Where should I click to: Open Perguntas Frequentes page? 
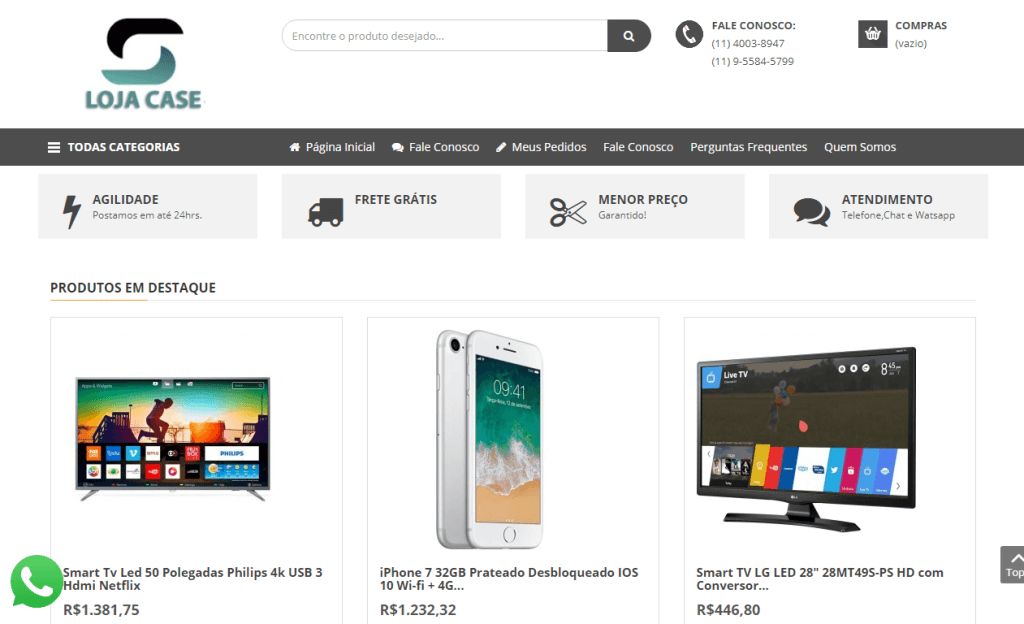point(748,148)
